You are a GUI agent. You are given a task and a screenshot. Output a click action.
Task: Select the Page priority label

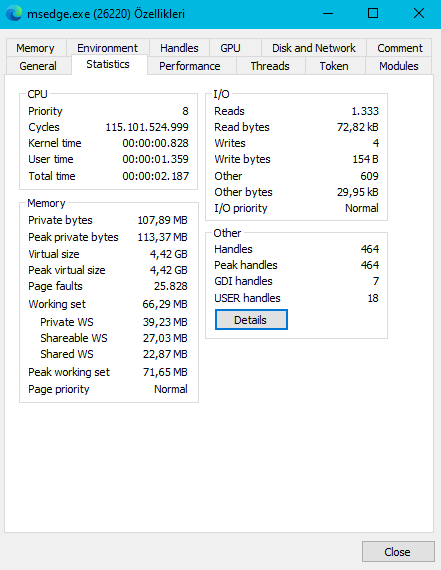click(x=59, y=389)
